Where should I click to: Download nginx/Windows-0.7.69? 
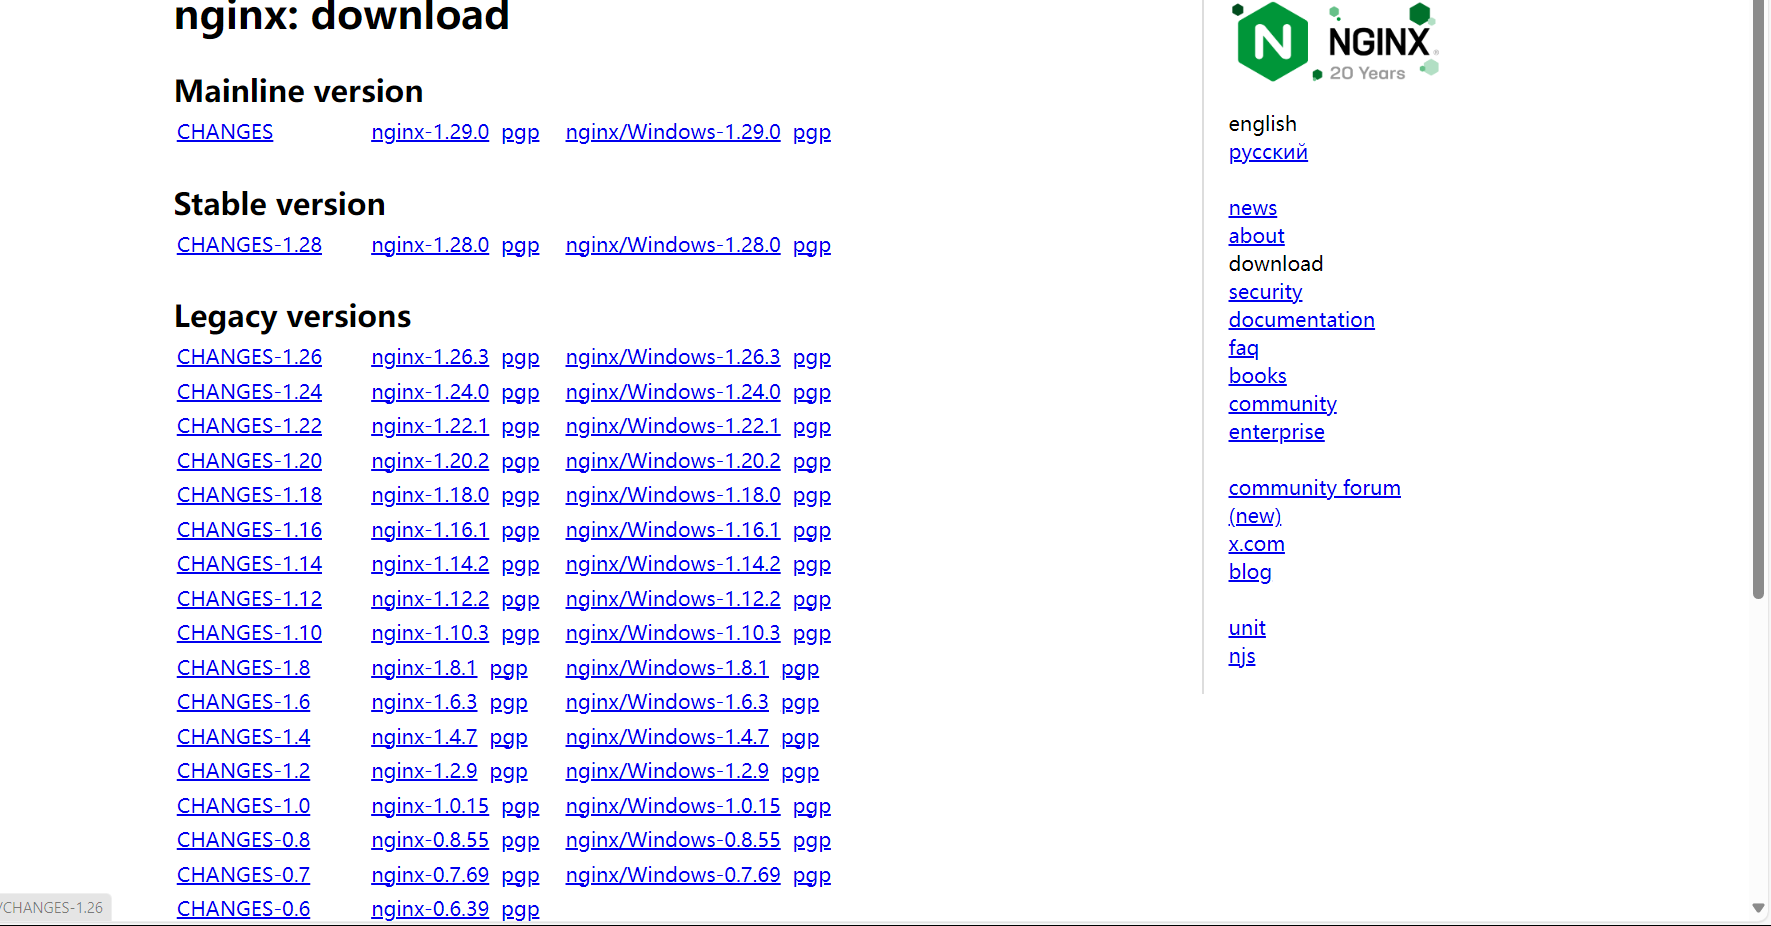tap(673, 875)
